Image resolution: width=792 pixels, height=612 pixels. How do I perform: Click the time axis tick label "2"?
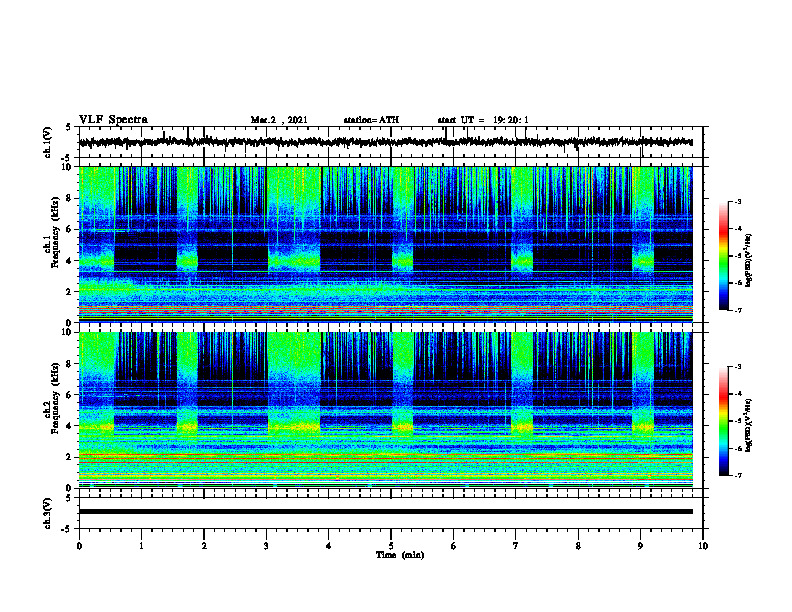click(204, 546)
